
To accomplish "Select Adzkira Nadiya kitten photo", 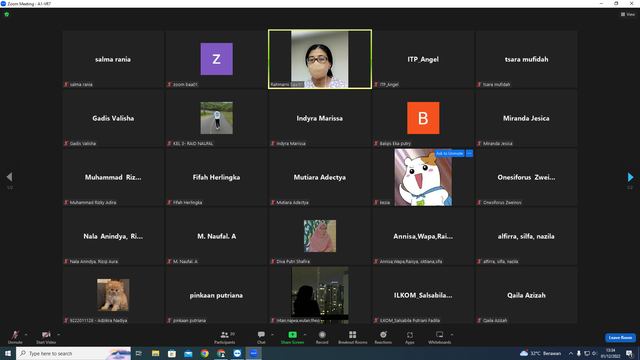I will pyautogui.click(x=113, y=295).
